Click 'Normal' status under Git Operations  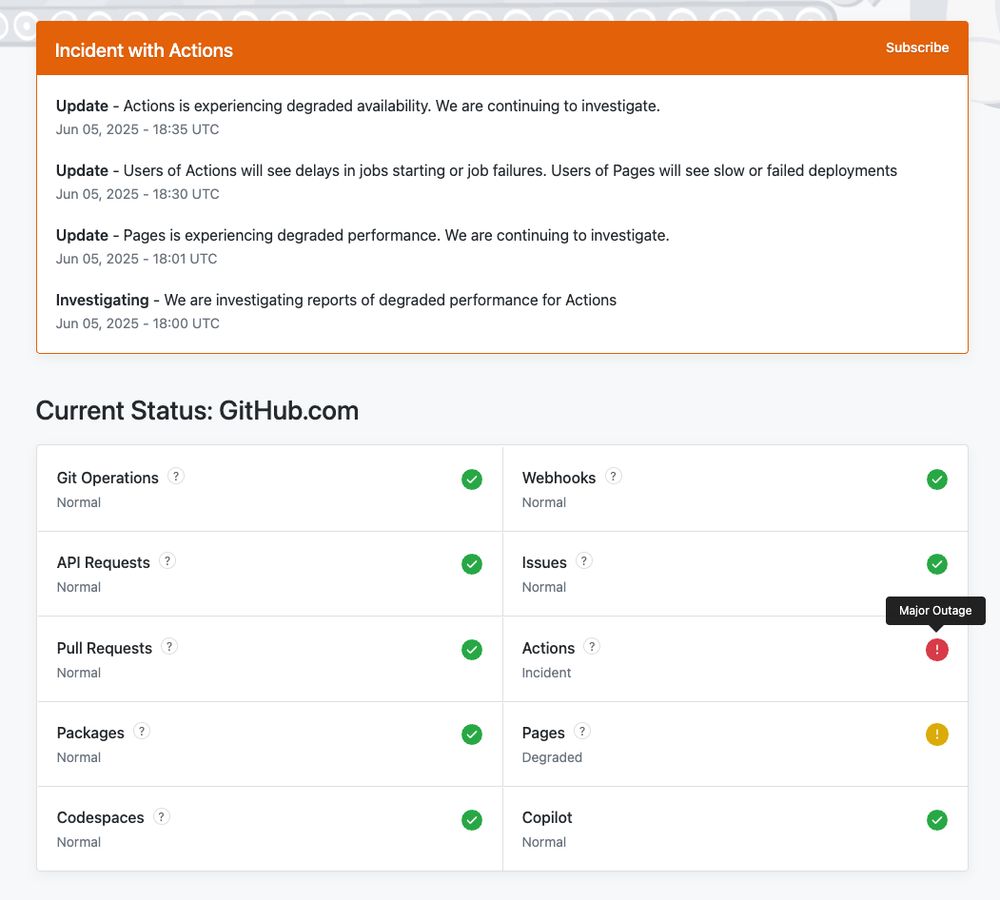pyautogui.click(x=78, y=503)
